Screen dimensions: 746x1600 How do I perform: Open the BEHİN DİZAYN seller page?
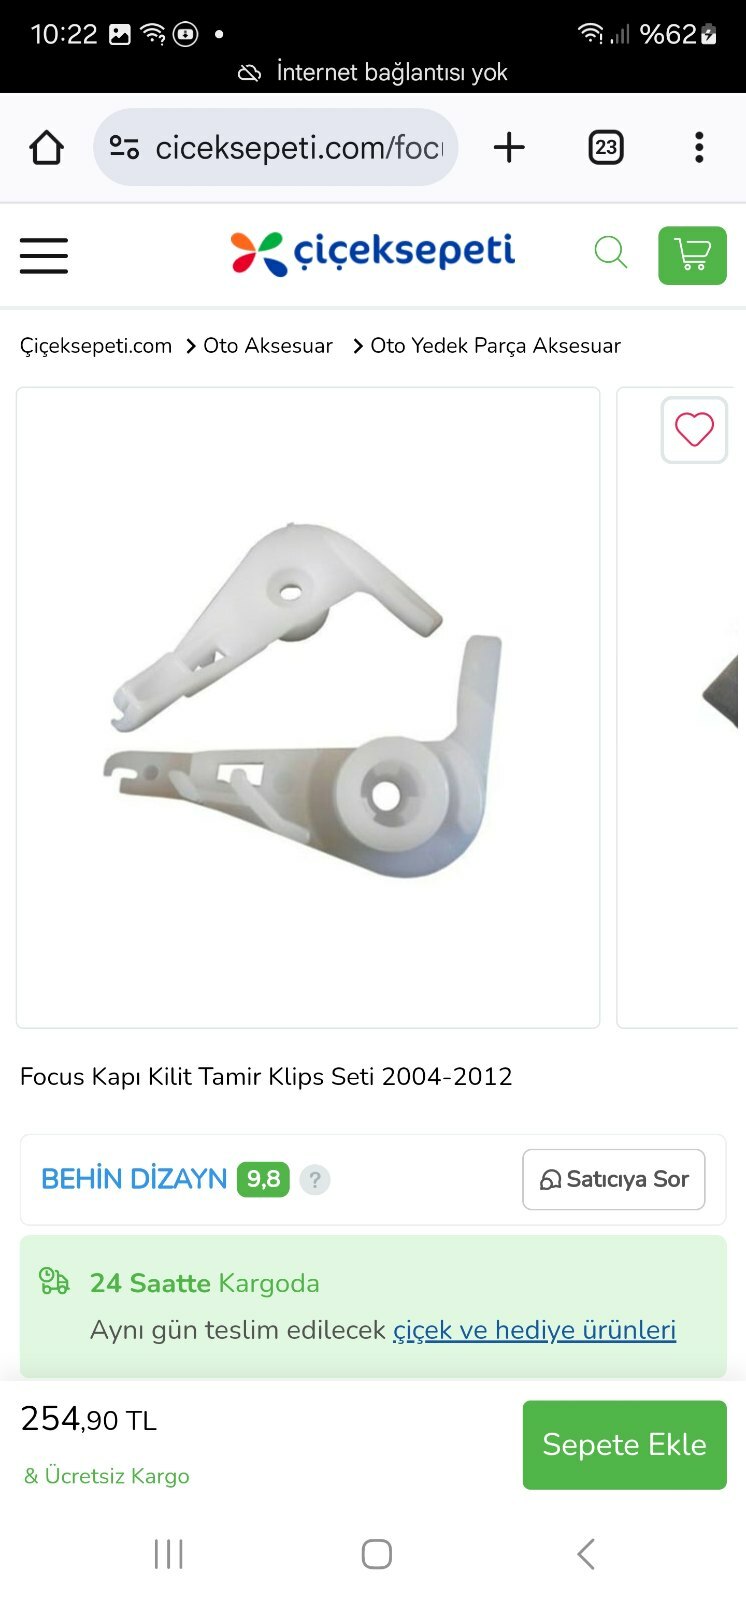134,1179
